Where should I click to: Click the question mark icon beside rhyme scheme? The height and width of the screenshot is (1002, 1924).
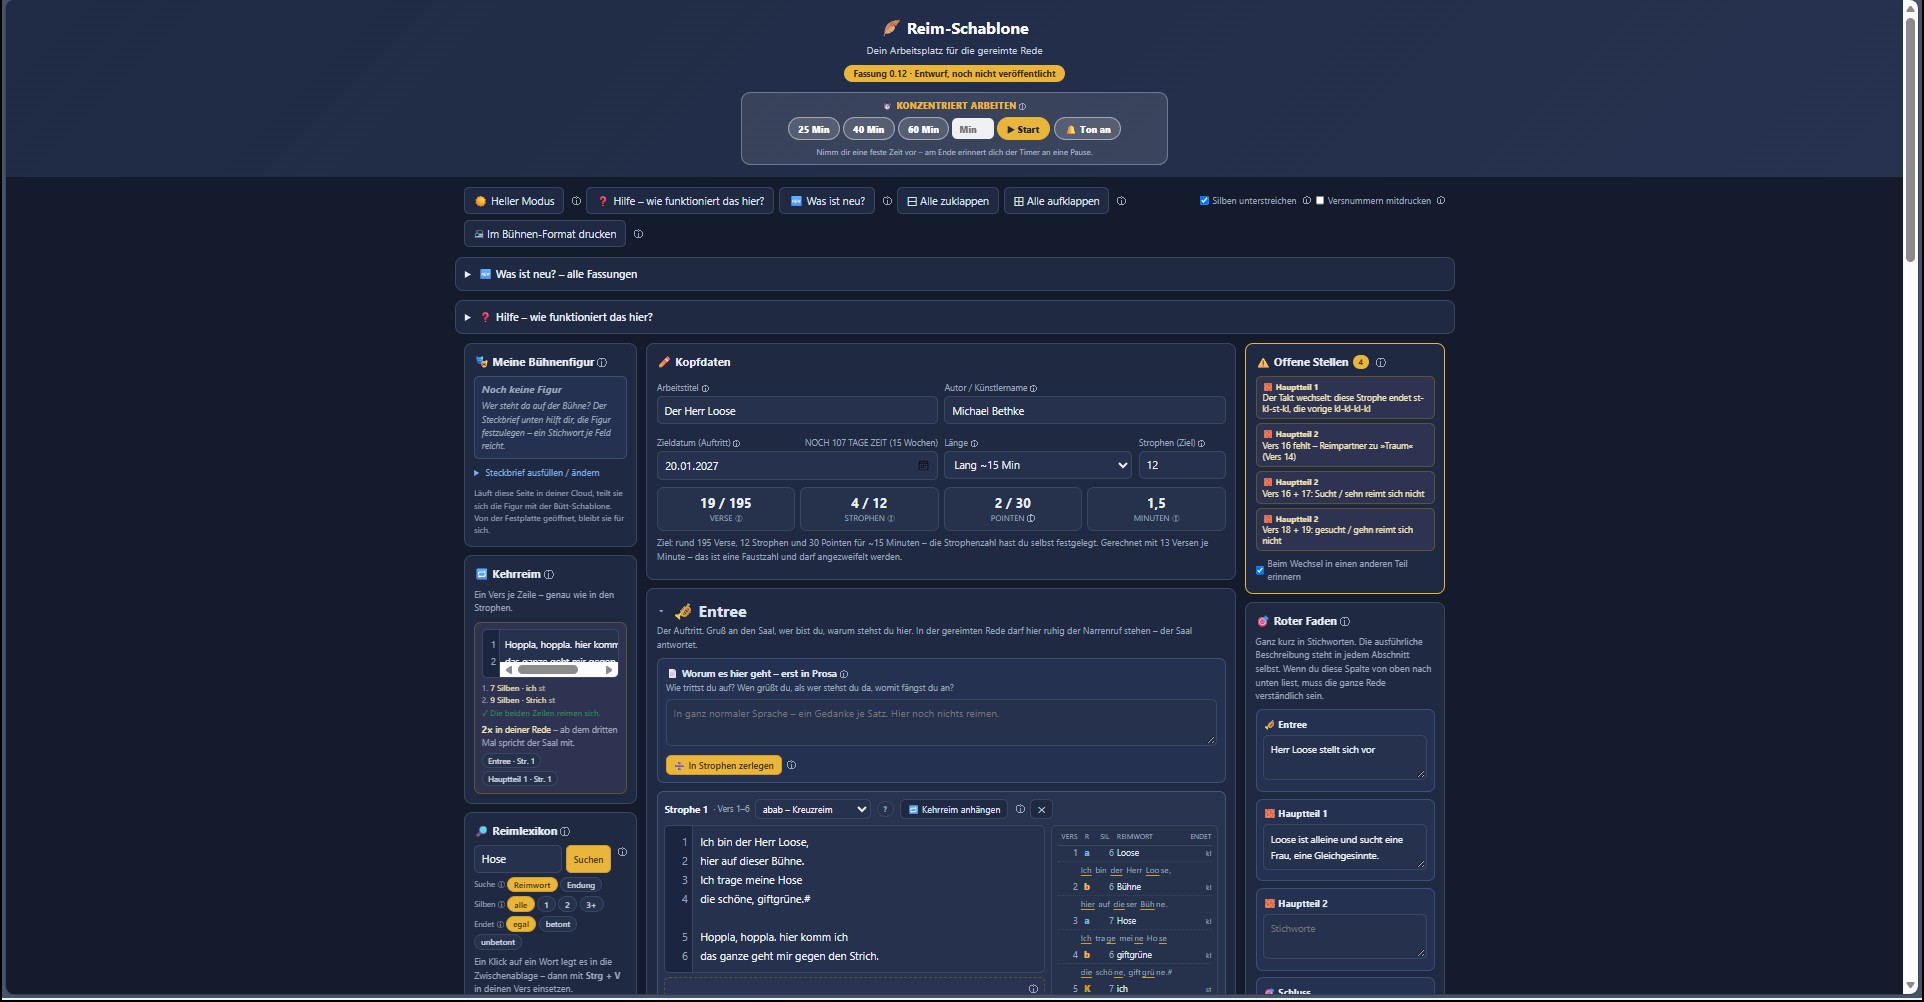(x=885, y=810)
